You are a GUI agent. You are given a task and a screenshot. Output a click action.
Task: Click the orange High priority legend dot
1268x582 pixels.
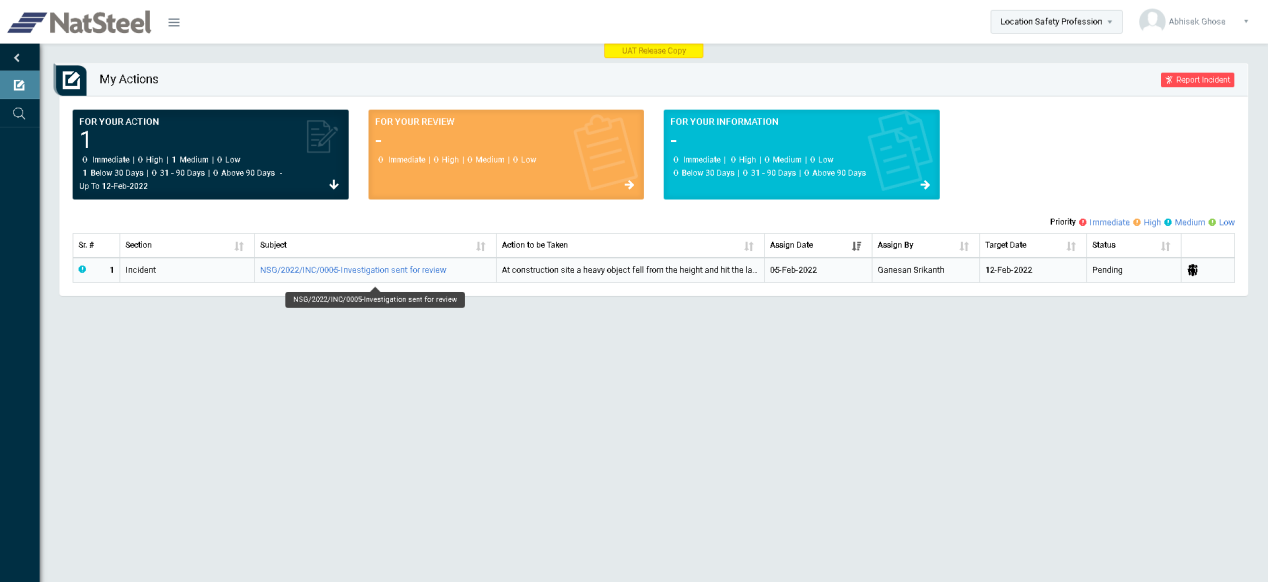[1137, 222]
